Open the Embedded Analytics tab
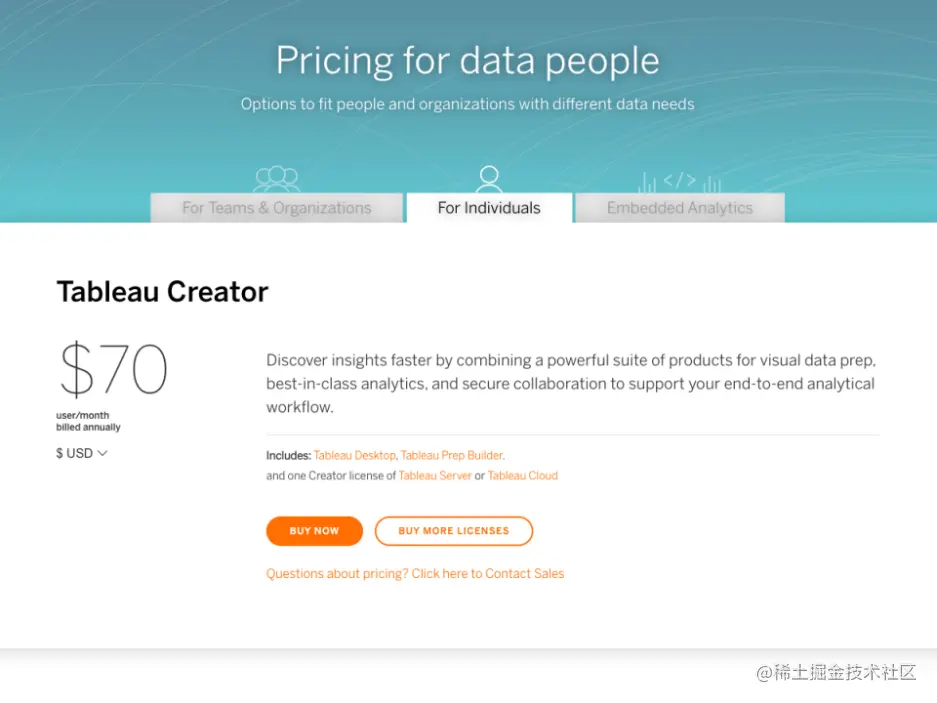The width and height of the screenshot is (937, 703). pos(680,208)
